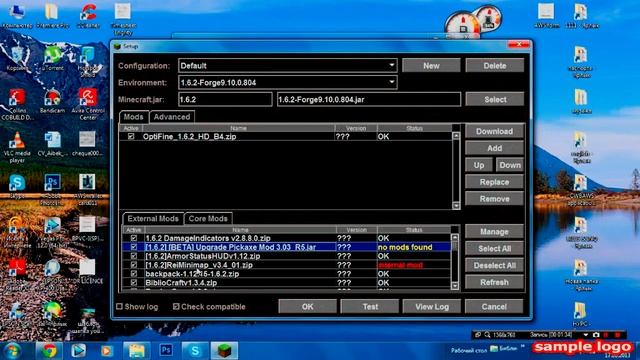
Task: Click the Add mod button
Action: click(494, 149)
